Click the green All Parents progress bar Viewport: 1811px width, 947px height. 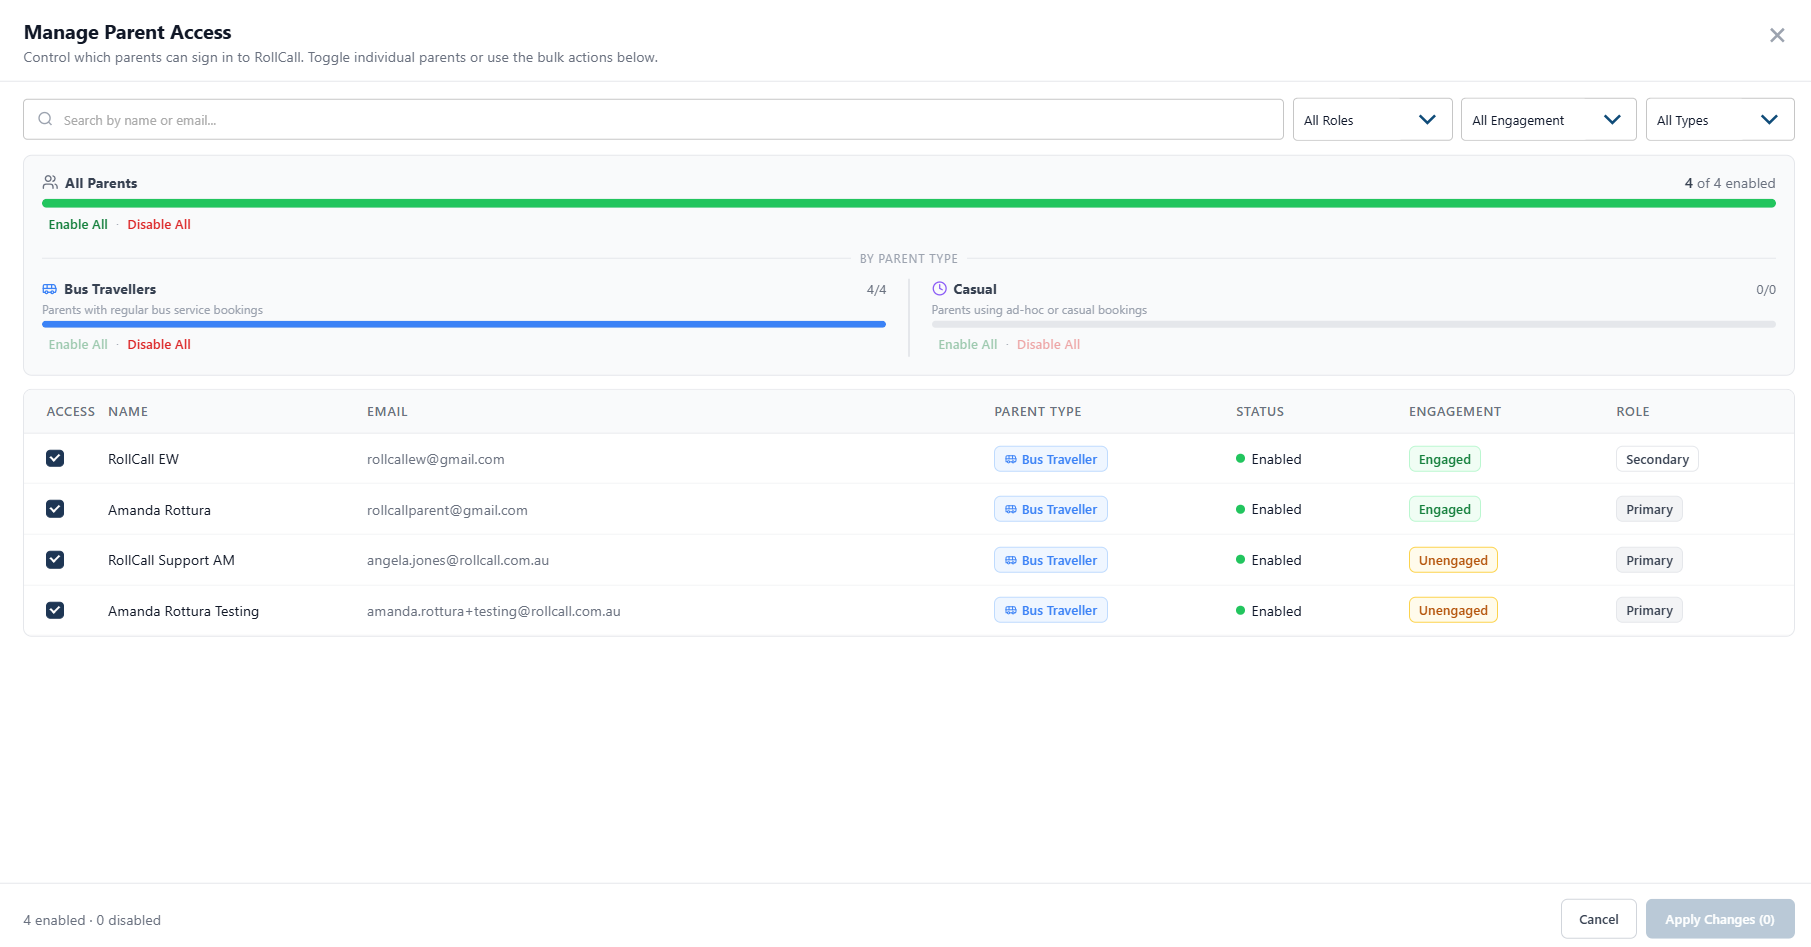908,203
